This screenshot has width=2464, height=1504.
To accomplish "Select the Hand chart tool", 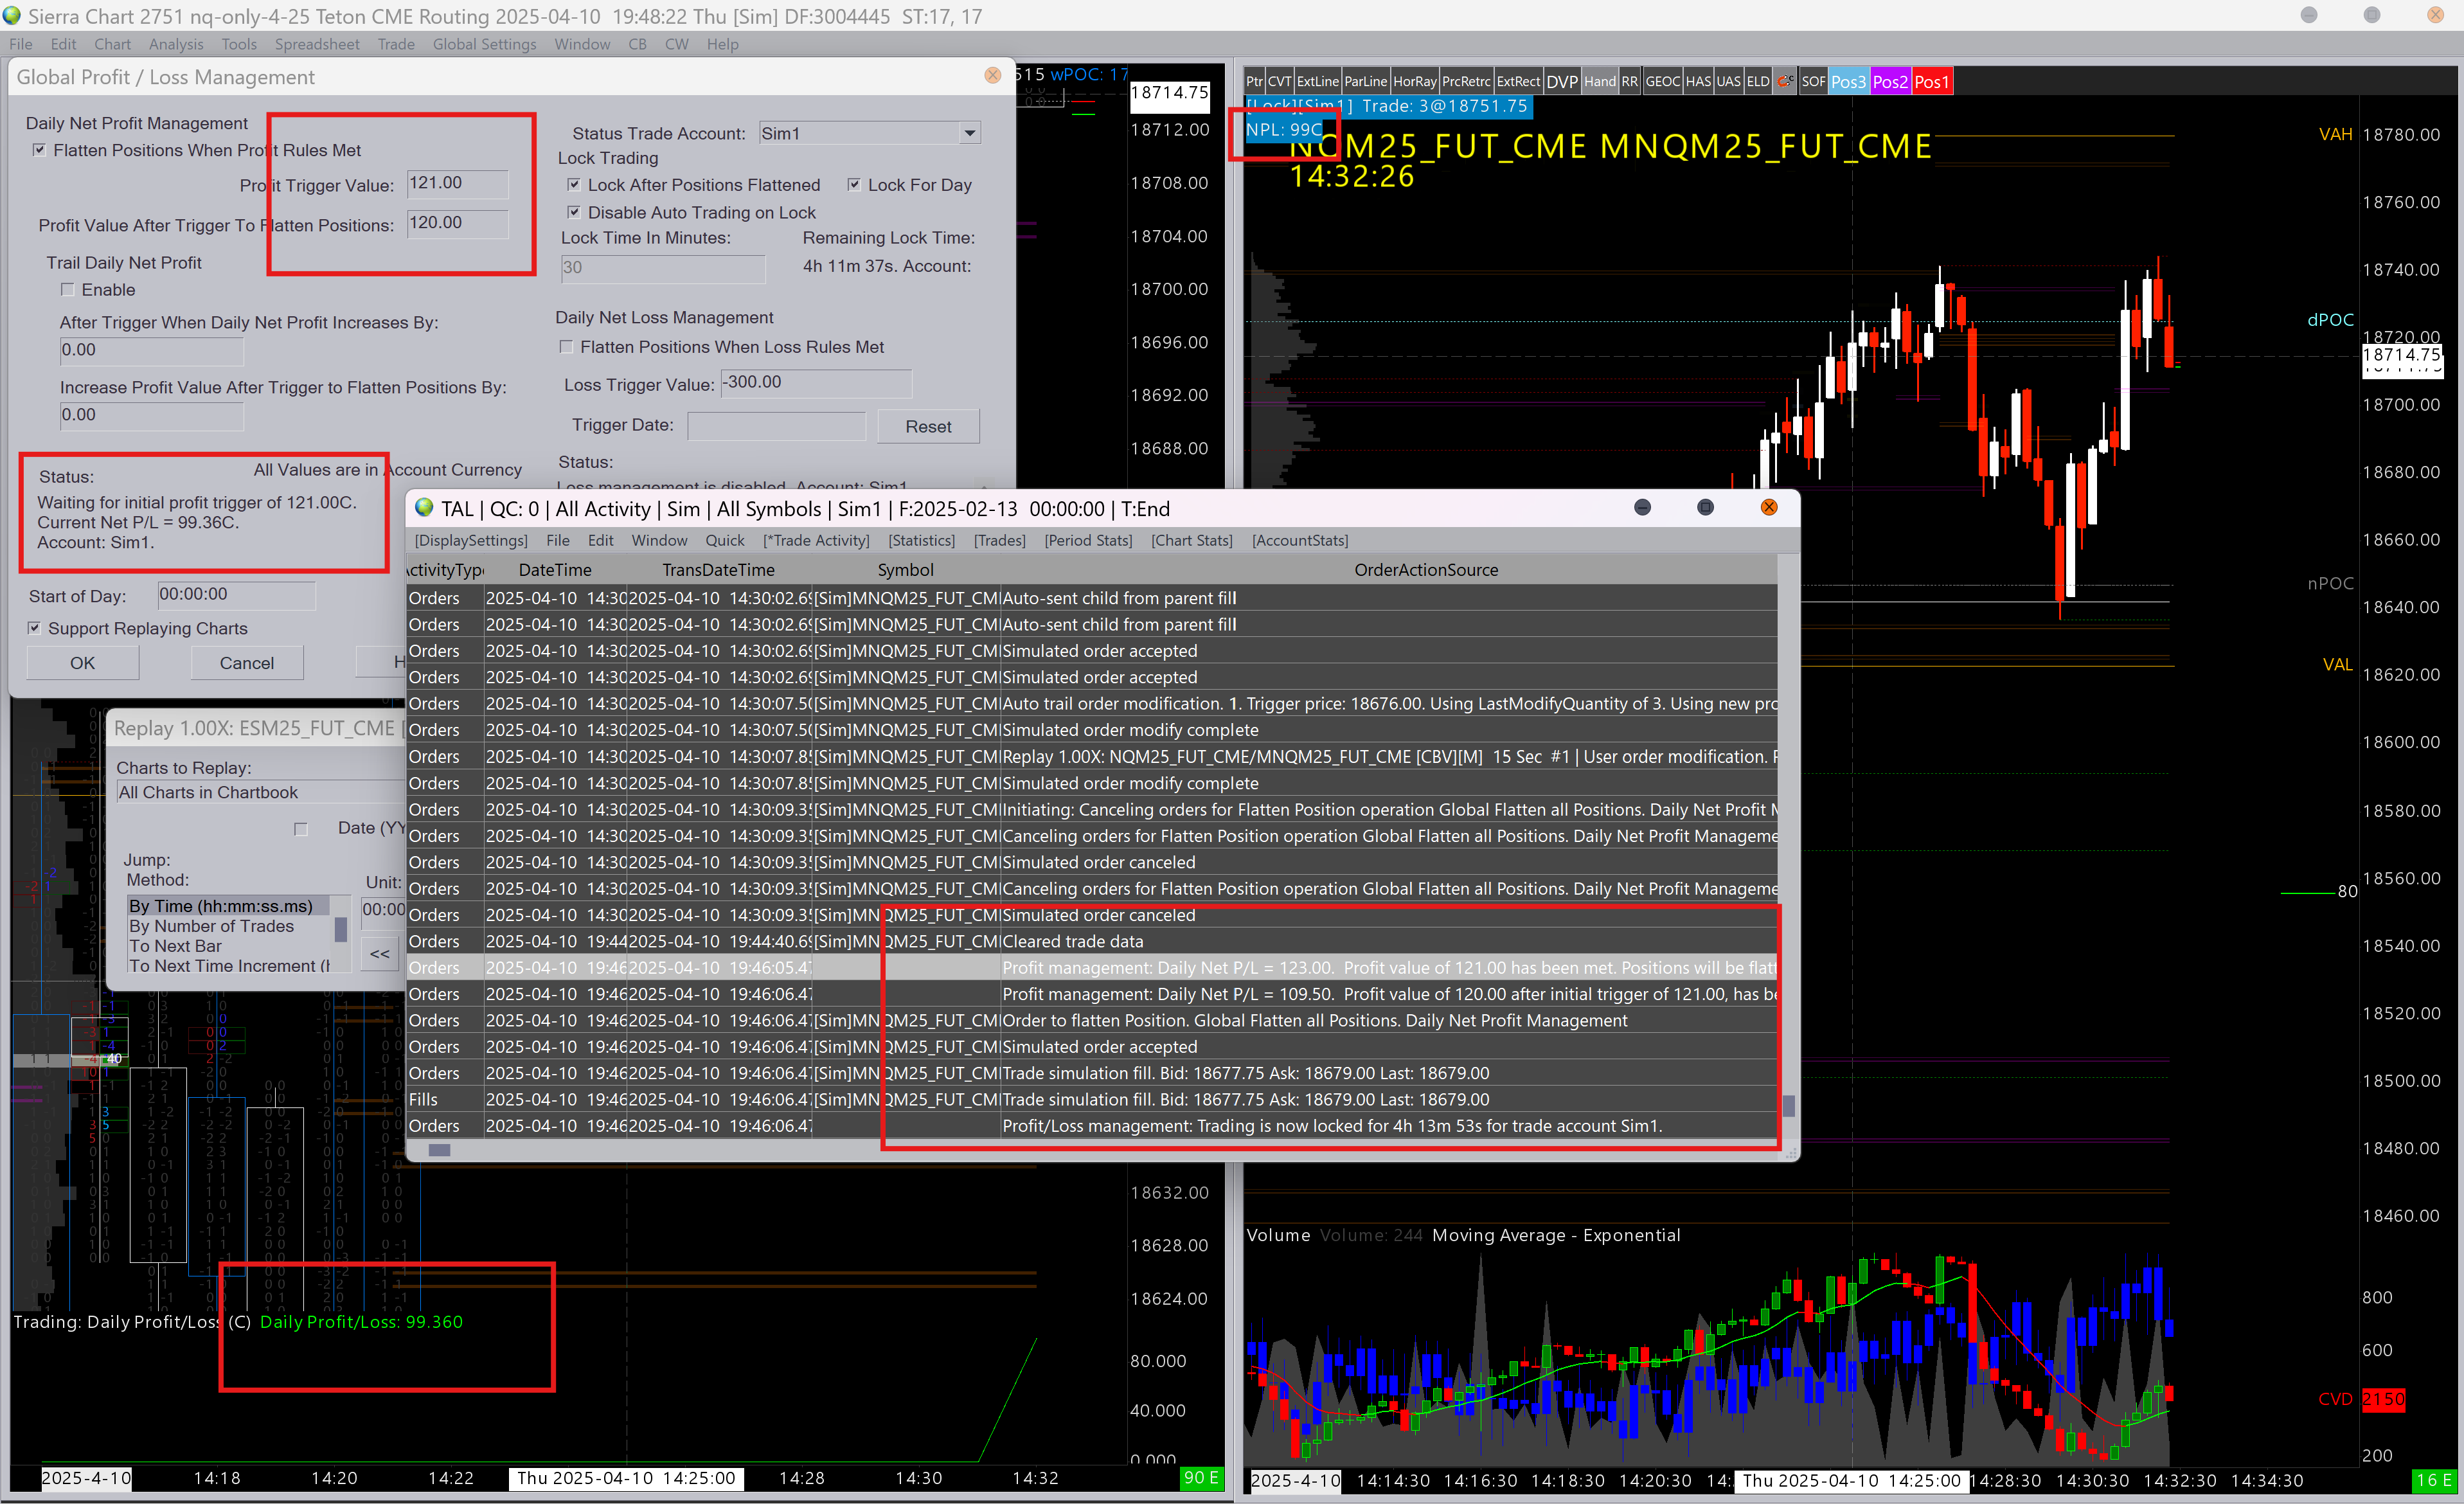I will 1599,82.
